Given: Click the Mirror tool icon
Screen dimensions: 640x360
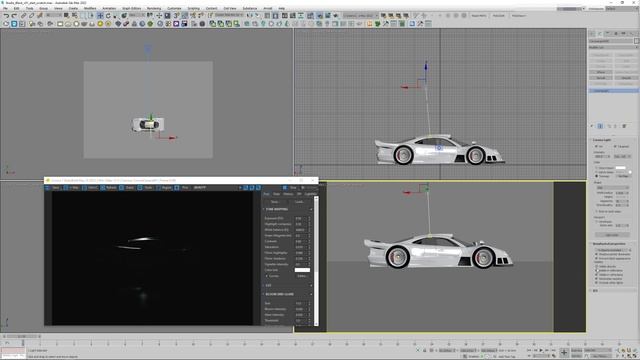Looking at the screenshot, I should [249, 16].
